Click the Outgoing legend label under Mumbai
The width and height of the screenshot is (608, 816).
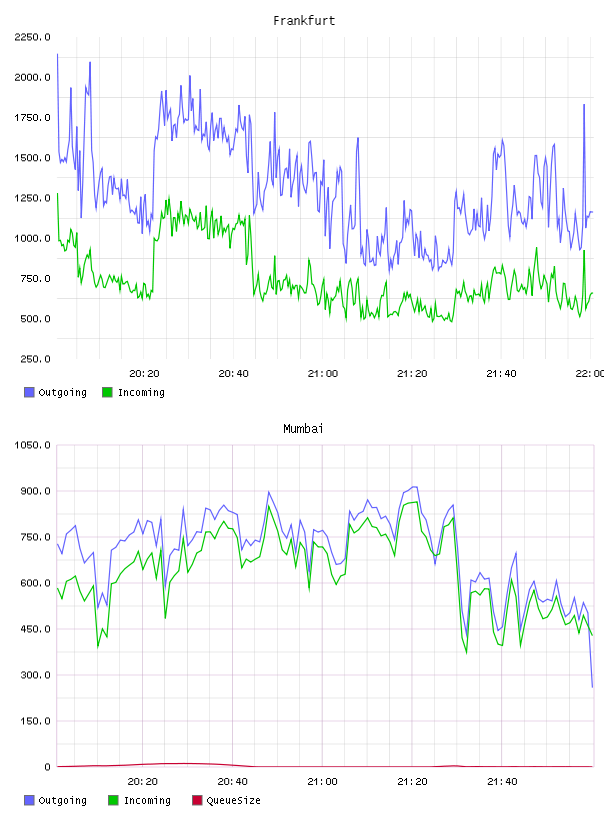62,800
